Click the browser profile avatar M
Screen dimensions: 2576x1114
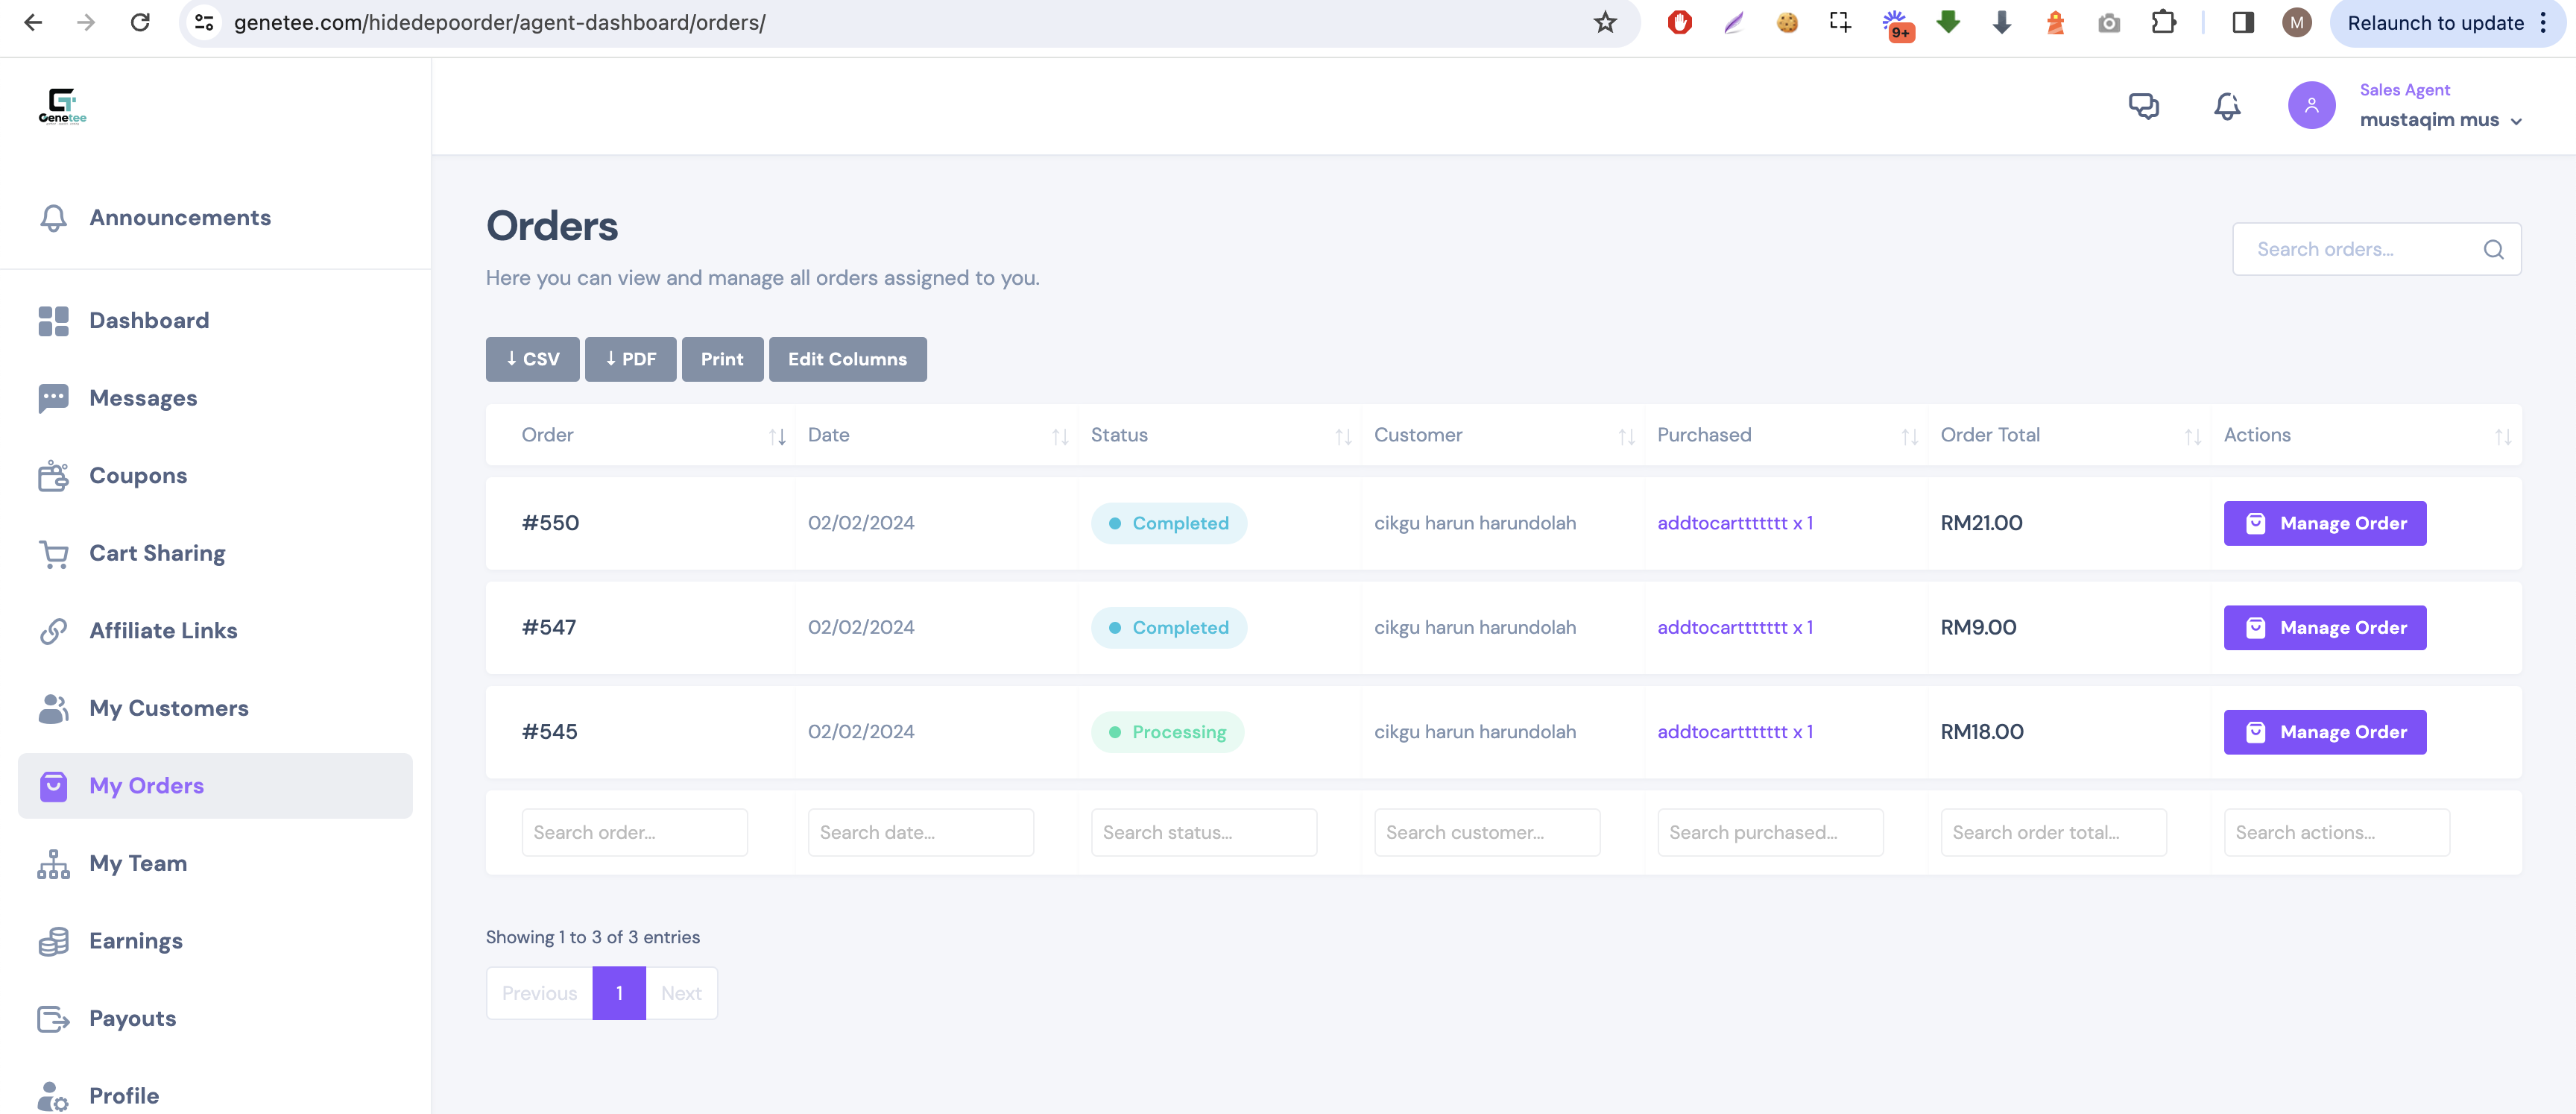[2297, 22]
